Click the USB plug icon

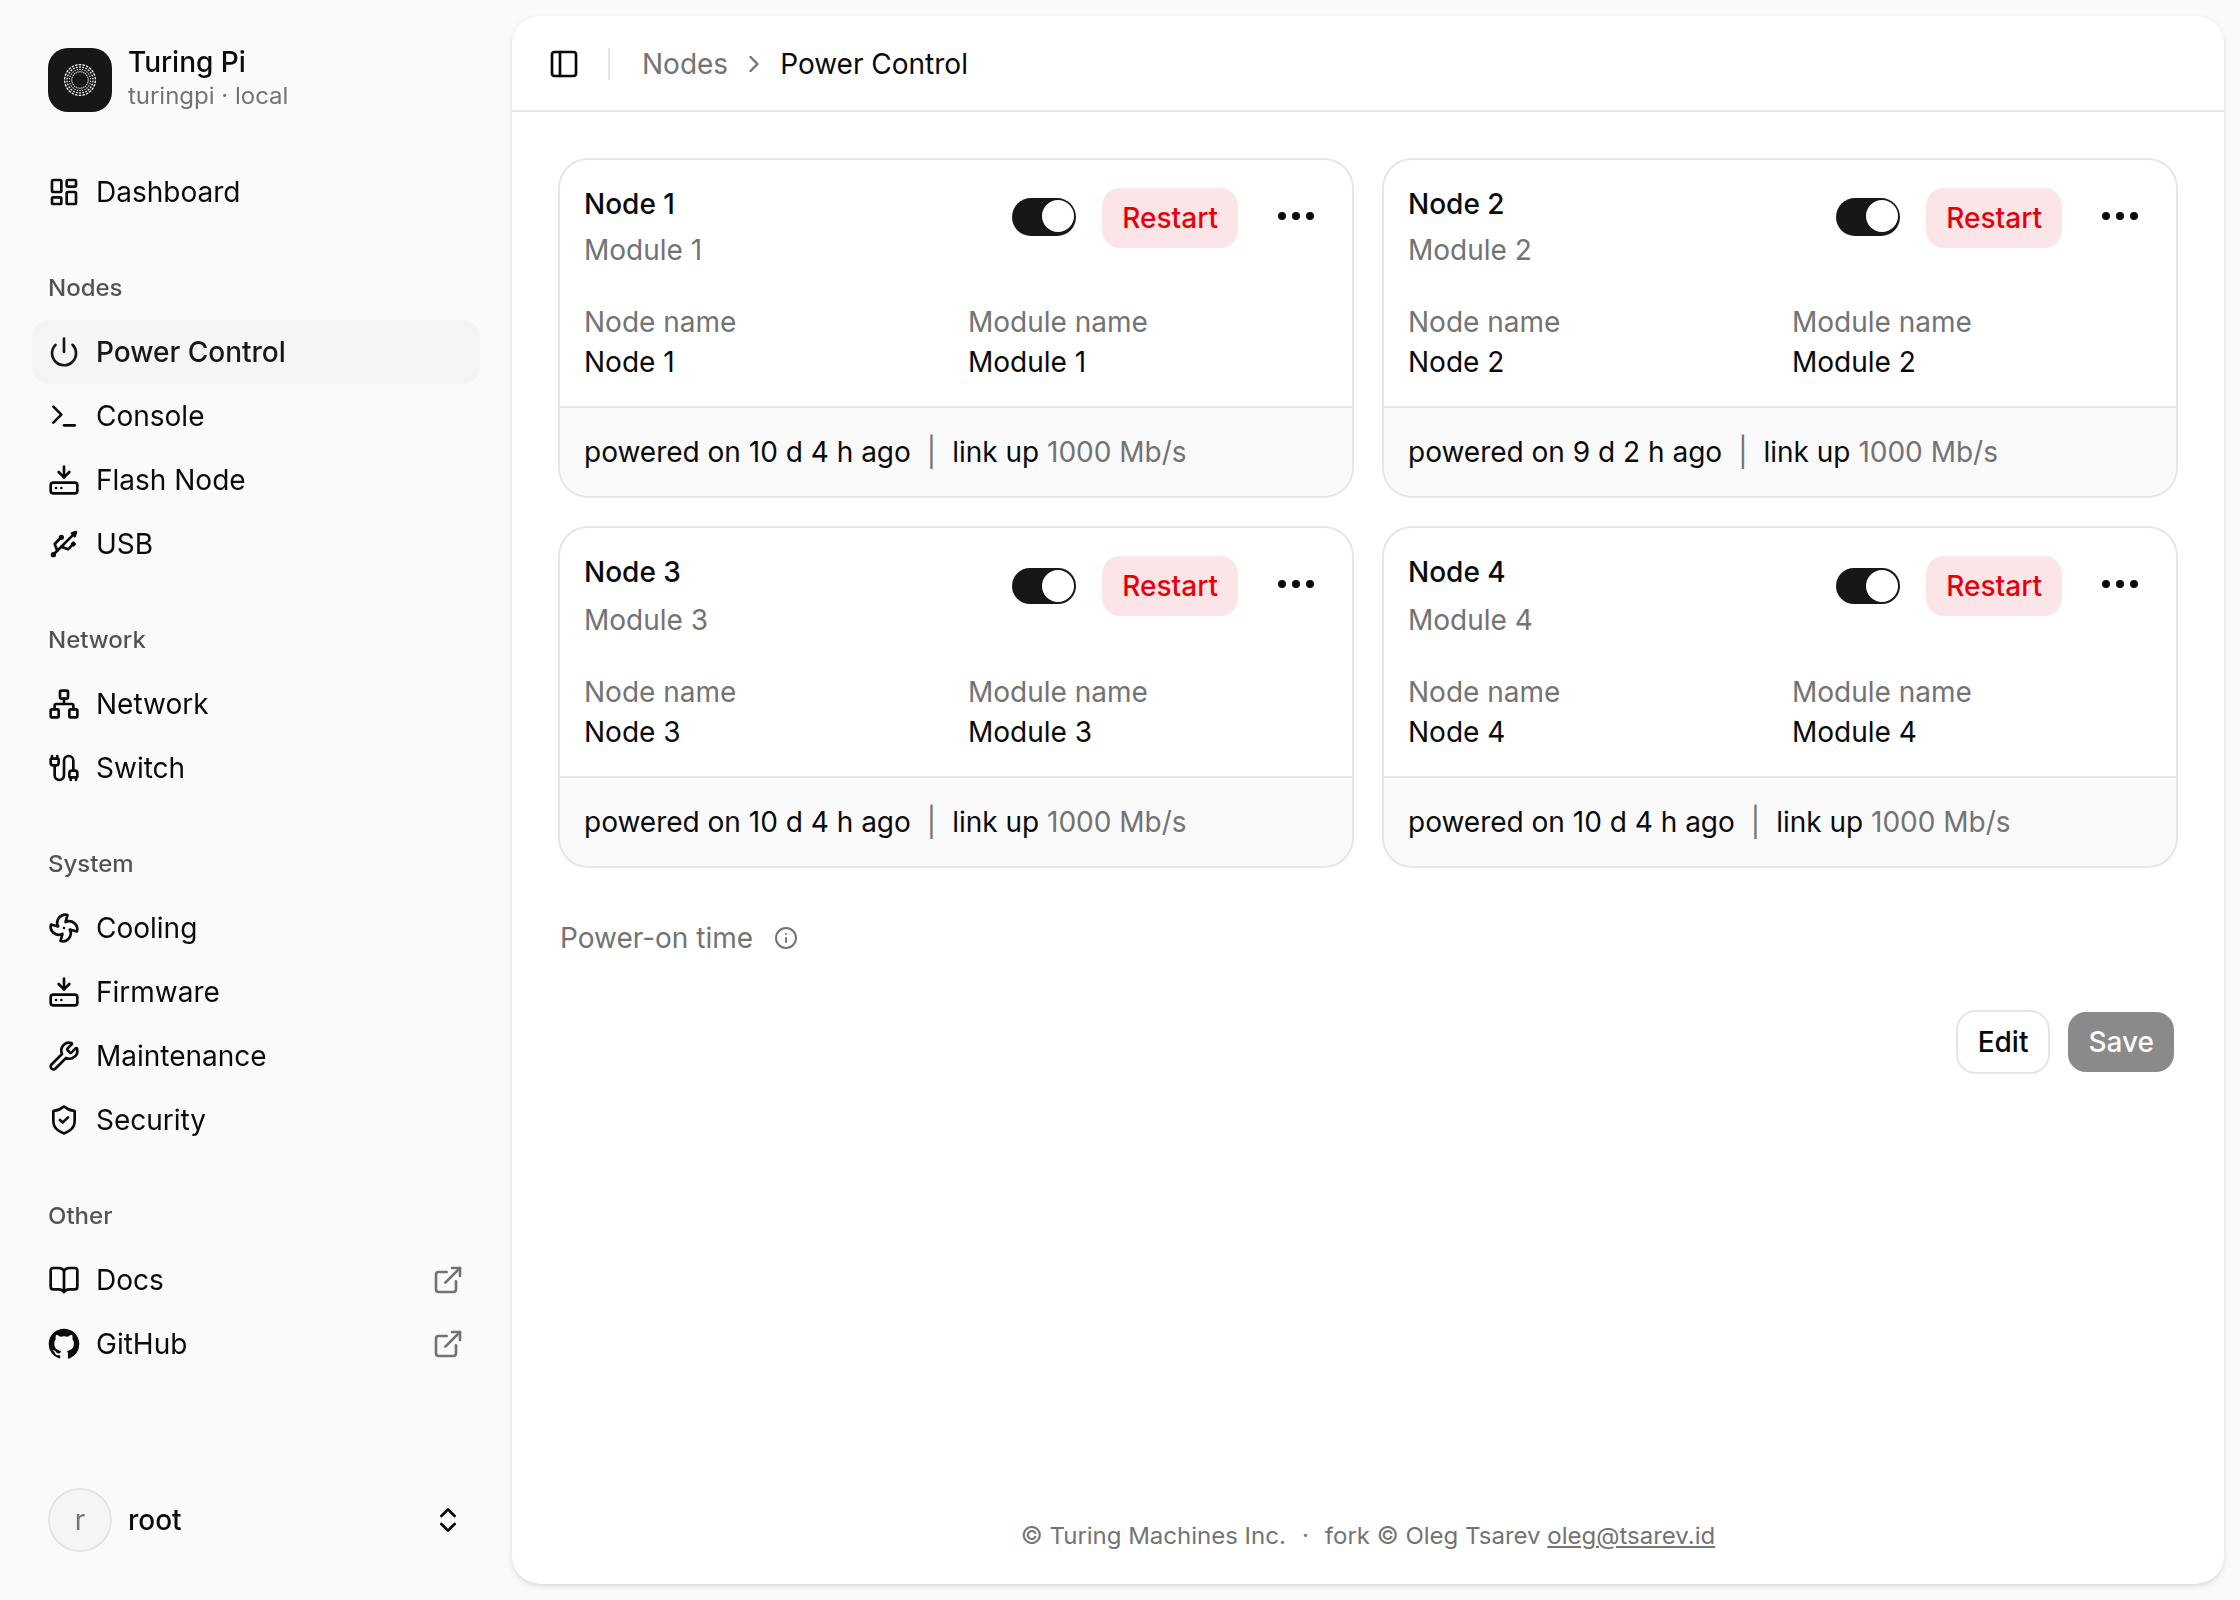pyautogui.click(x=64, y=544)
